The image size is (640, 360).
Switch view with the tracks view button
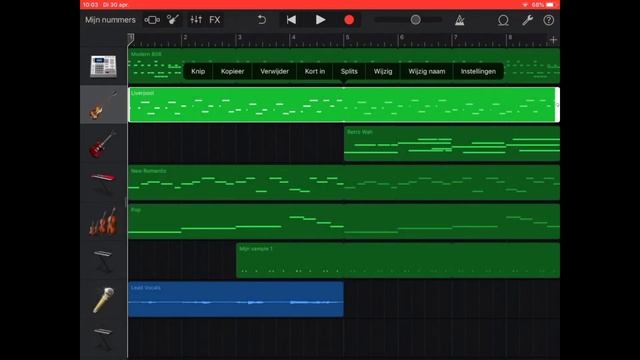click(152, 20)
